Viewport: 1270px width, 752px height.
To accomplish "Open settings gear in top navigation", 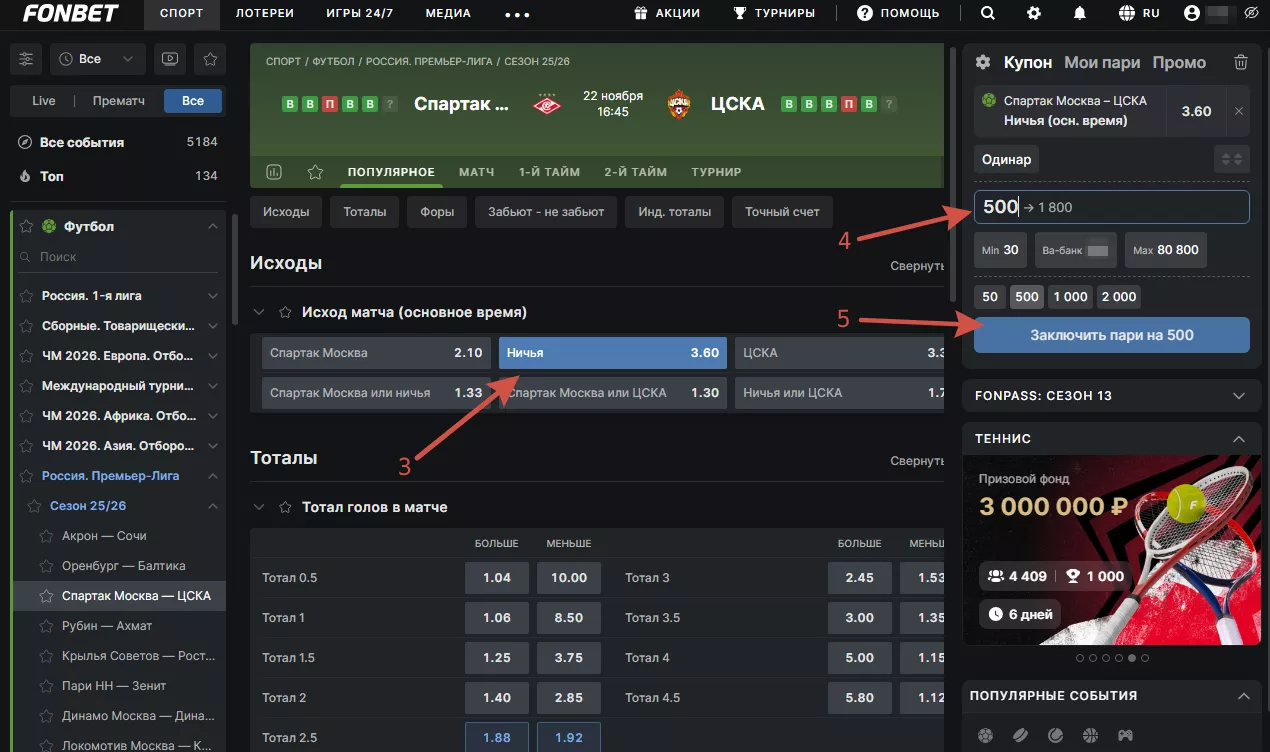I will [x=1034, y=14].
